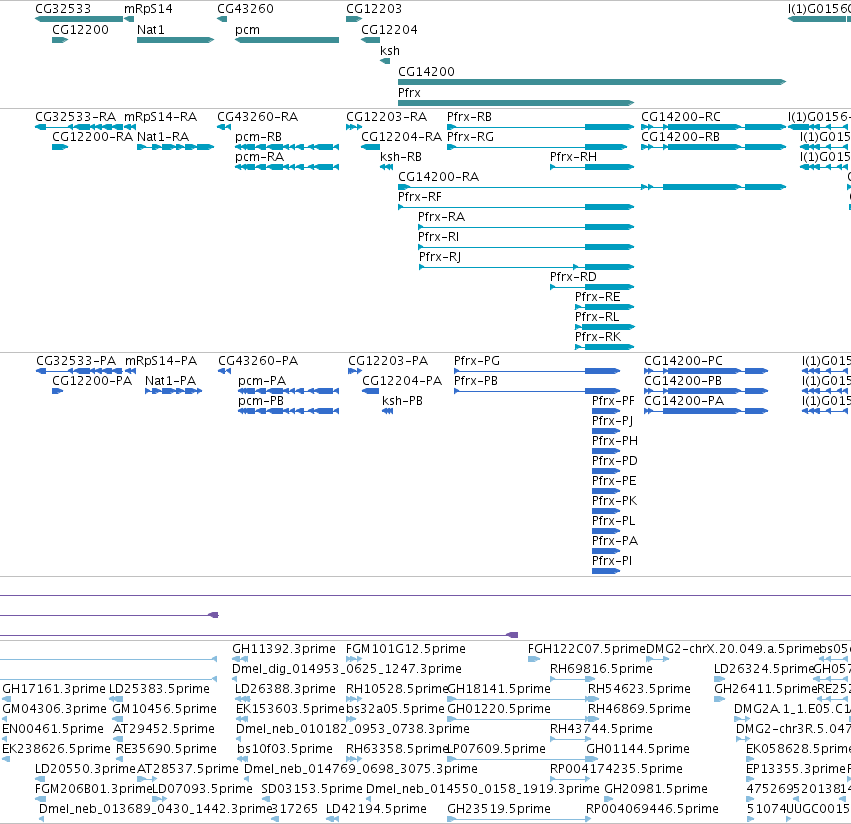Click EST LD42194.5prime label
The height and width of the screenshot is (824, 851).
(376, 809)
